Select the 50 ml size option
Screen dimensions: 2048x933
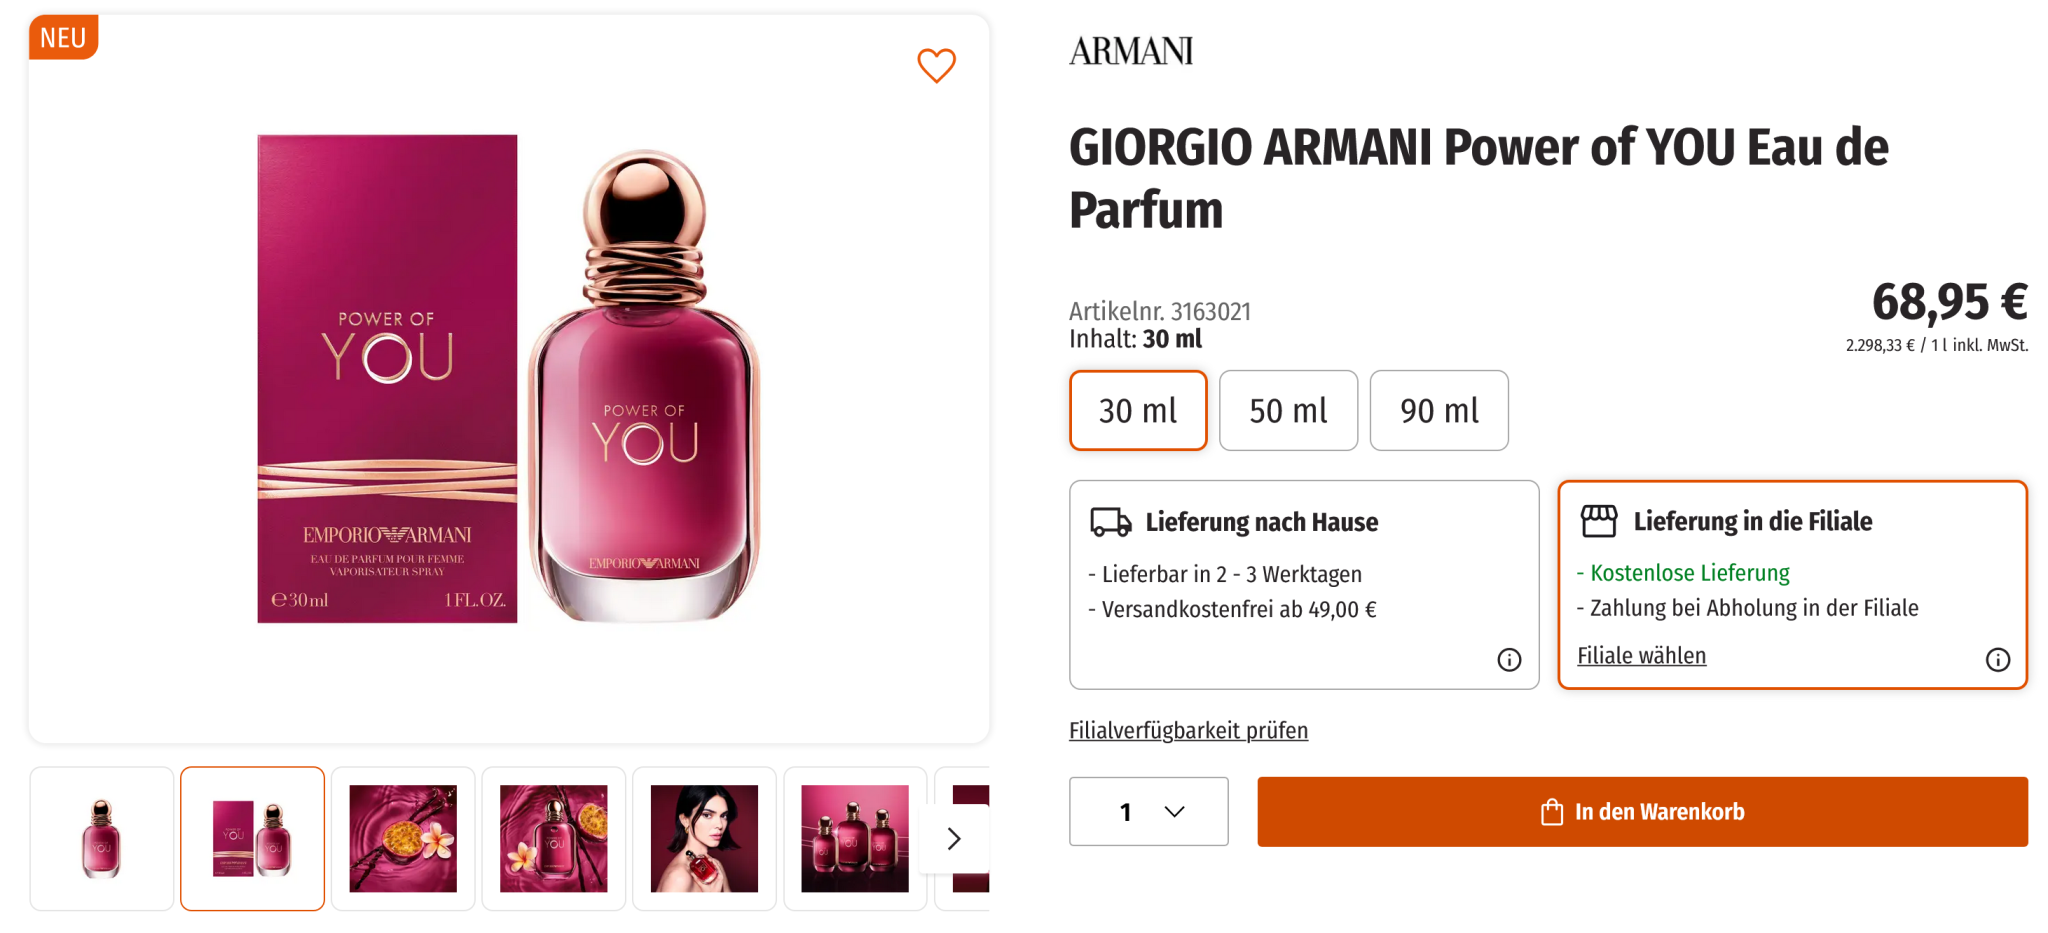coord(1288,411)
